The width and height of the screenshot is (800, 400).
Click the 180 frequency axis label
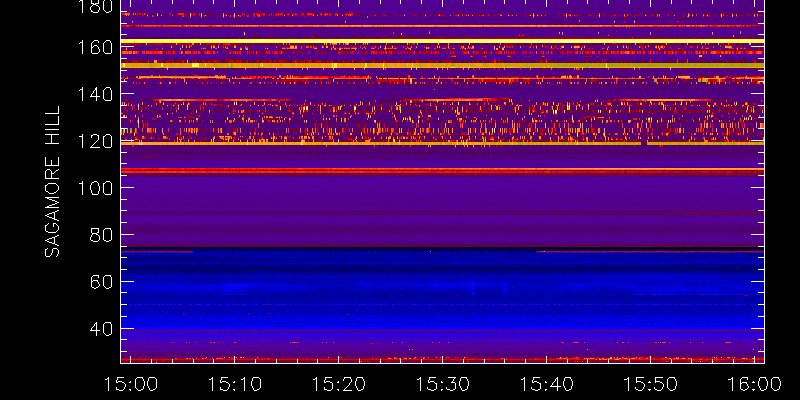coord(95,7)
